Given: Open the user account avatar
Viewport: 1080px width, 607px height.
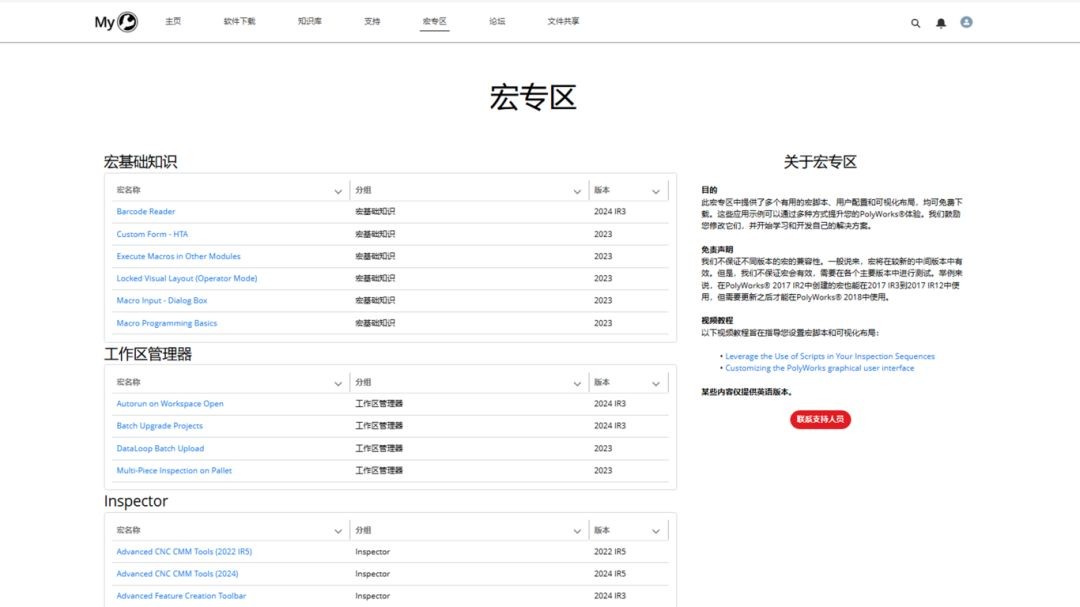Looking at the screenshot, I should click(966, 22).
